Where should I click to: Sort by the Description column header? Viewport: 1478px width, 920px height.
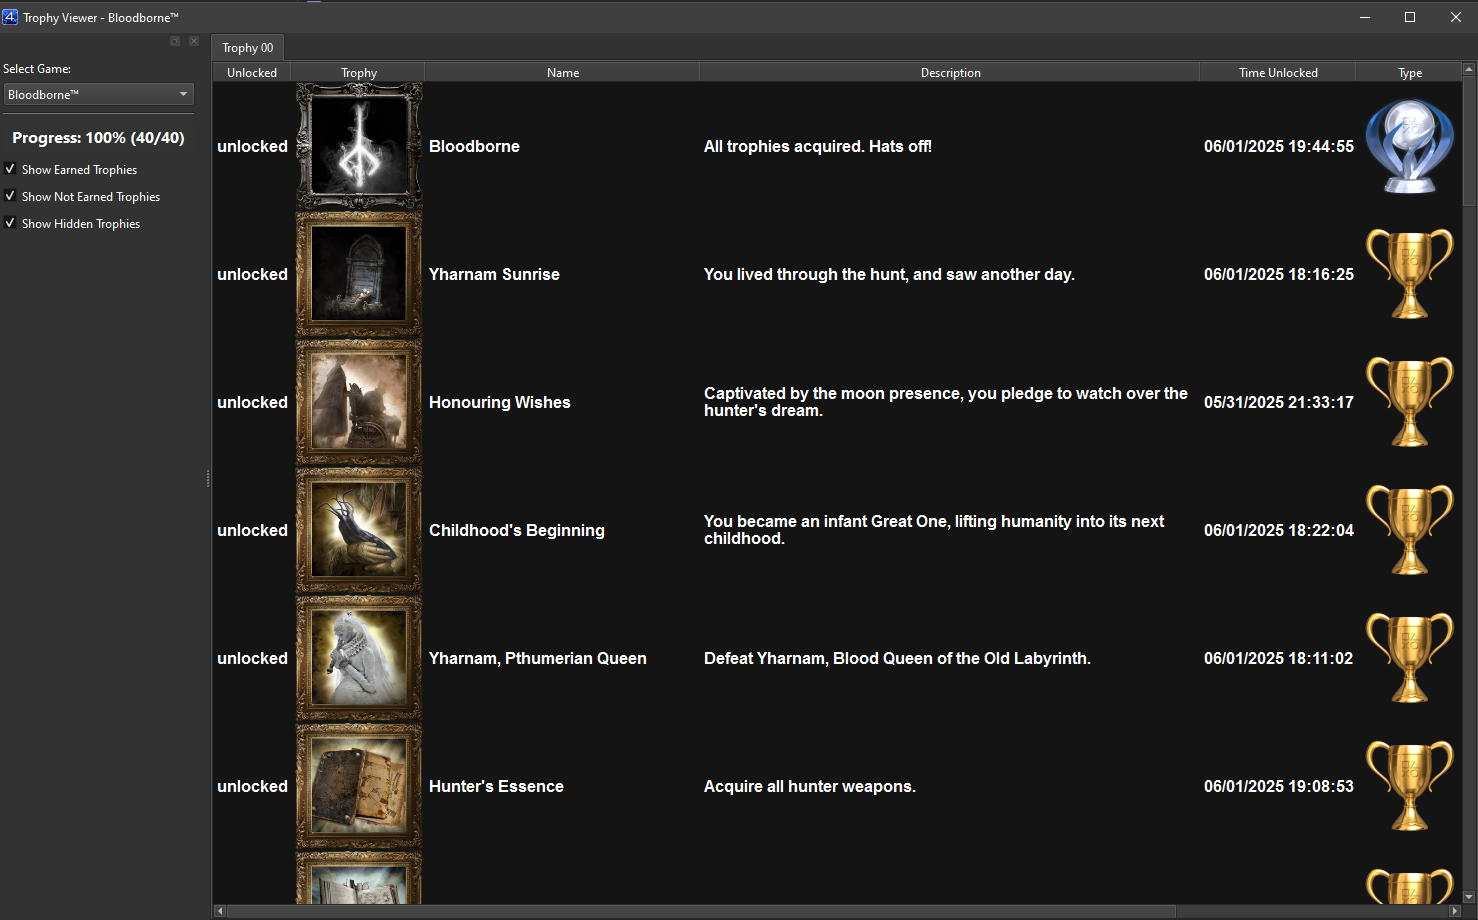point(950,72)
